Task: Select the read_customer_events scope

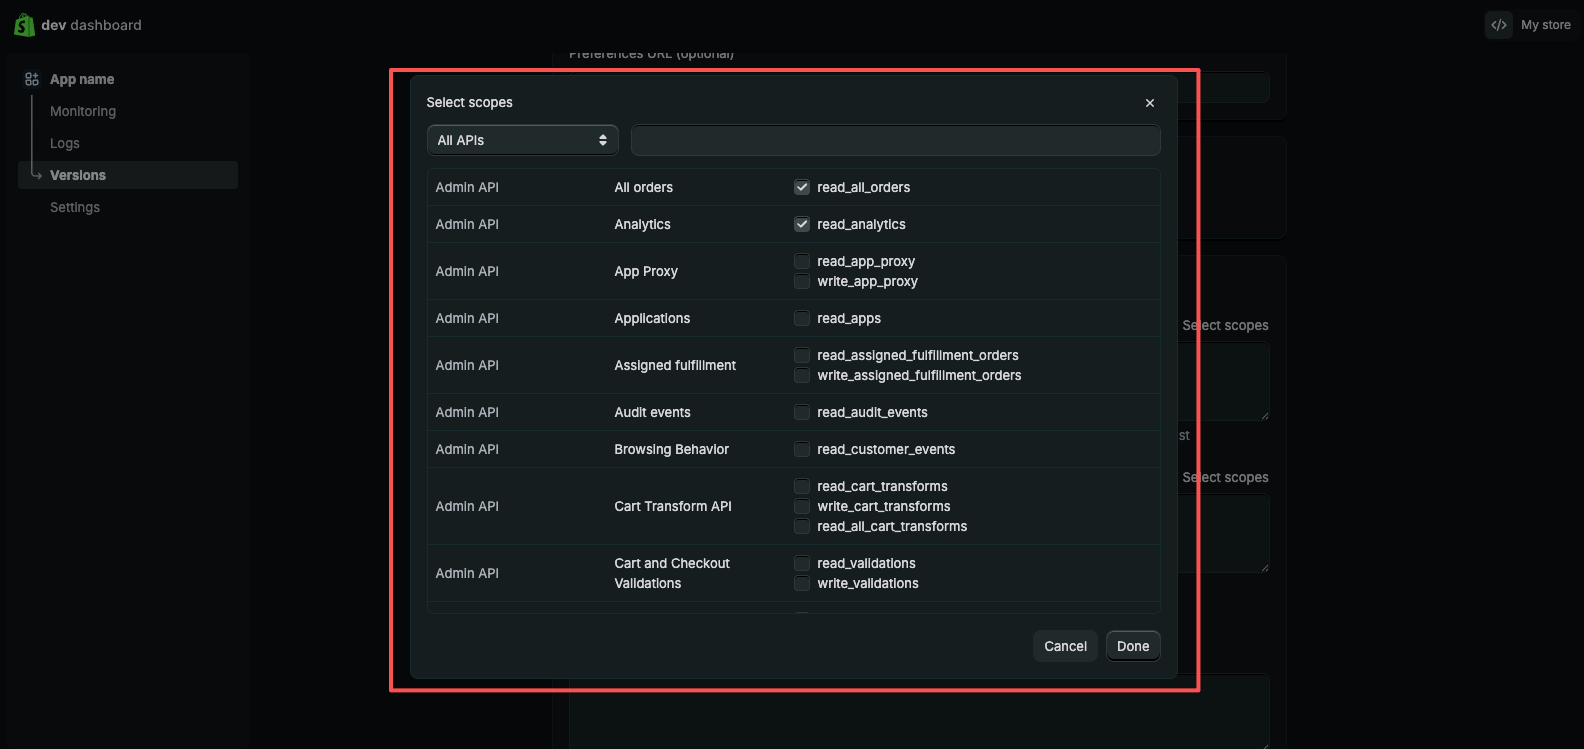Action: point(802,449)
